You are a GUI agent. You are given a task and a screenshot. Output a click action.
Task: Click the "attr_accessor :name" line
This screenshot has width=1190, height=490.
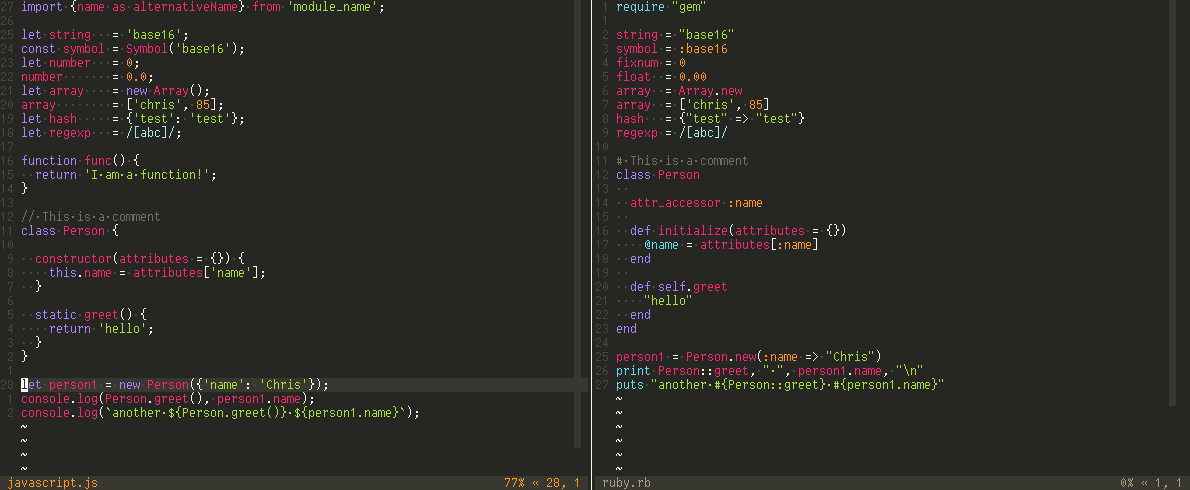click(696, 203)
